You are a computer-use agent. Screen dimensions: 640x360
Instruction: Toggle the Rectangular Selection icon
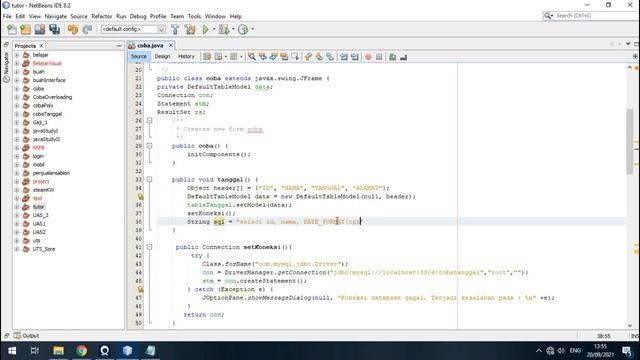295,57
